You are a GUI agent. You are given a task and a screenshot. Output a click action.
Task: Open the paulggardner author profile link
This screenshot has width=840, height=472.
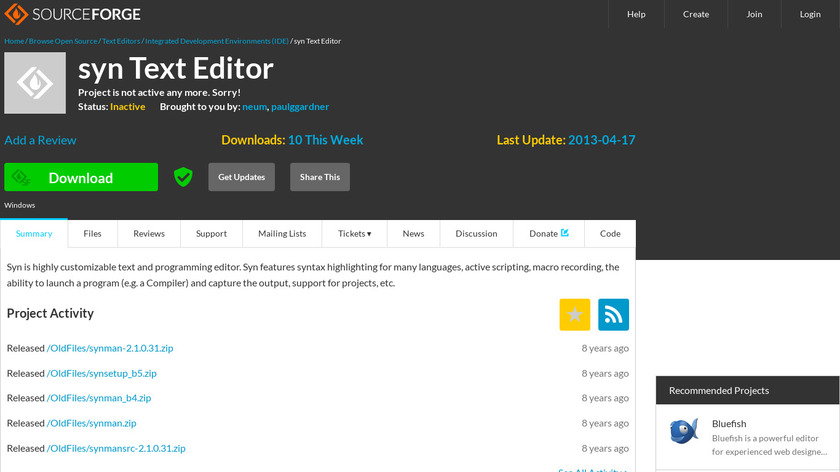pyautogui.click(x=300, y=107)
